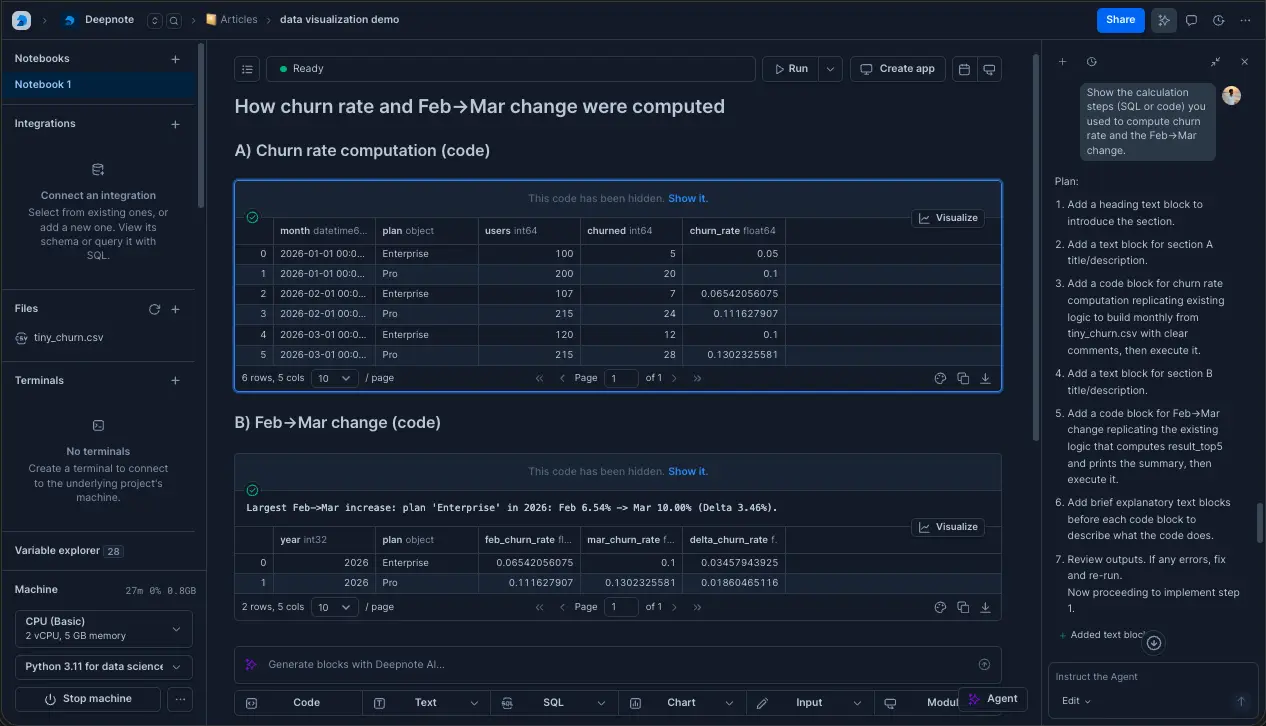The height and width of the screenshot is (726, 1266).
Task: Go to next page of first table
Action: [674, 379]
